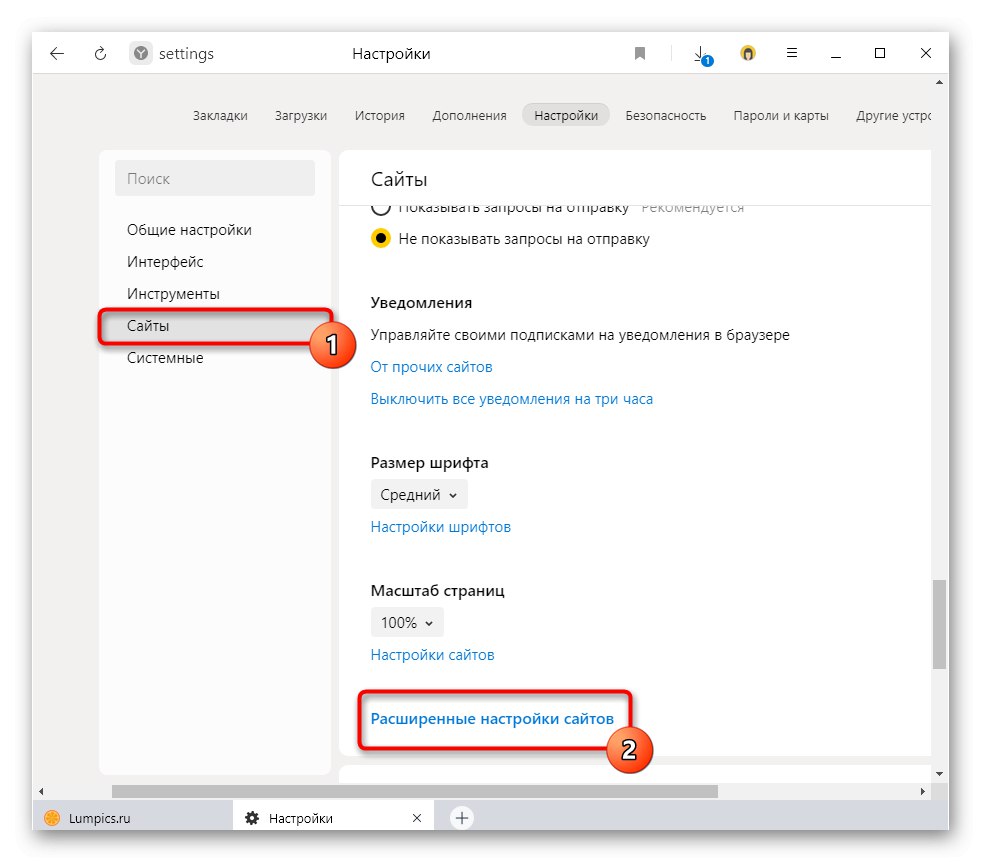The height and width of the screenshot is (862, 981).
Task: Bookmark this page with the ribbon icon
Action: pyautogui.click(x=639, y=54)
